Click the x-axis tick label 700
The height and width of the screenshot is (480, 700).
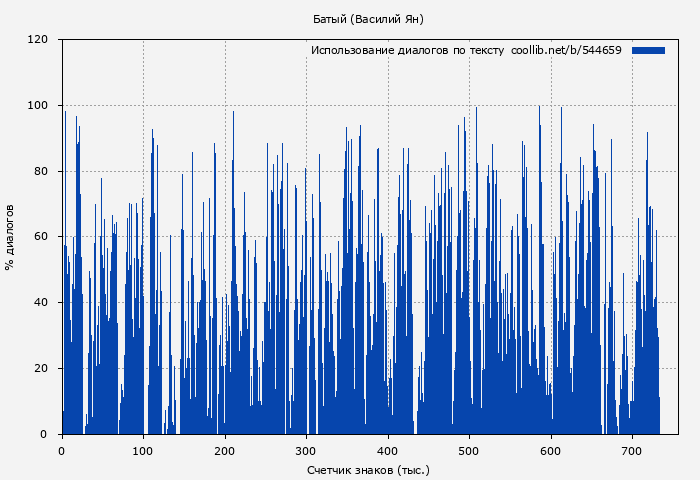click(x=632, y=451)
